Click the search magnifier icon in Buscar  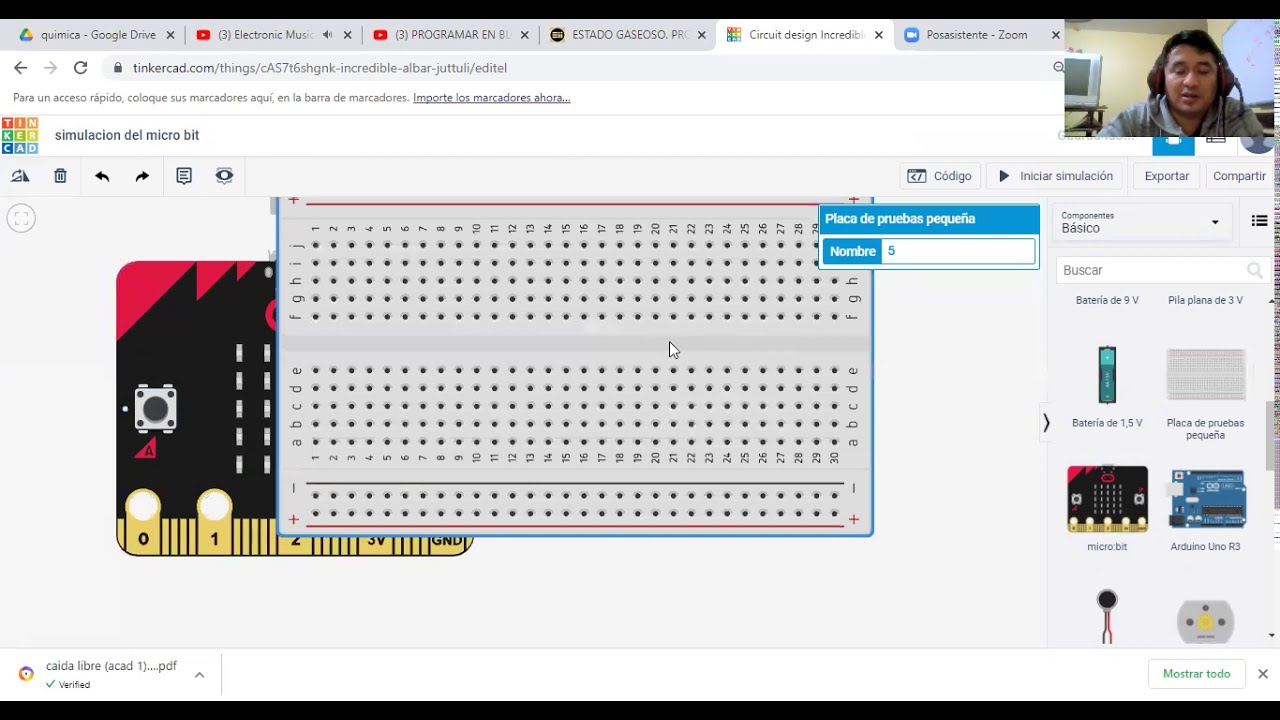1255,270
